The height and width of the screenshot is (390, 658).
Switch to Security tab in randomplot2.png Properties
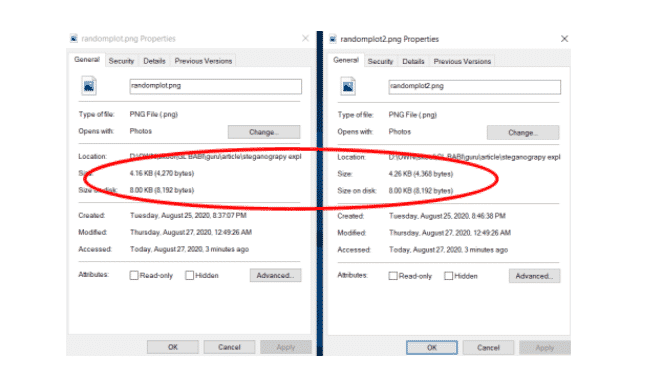click(380, 61)
